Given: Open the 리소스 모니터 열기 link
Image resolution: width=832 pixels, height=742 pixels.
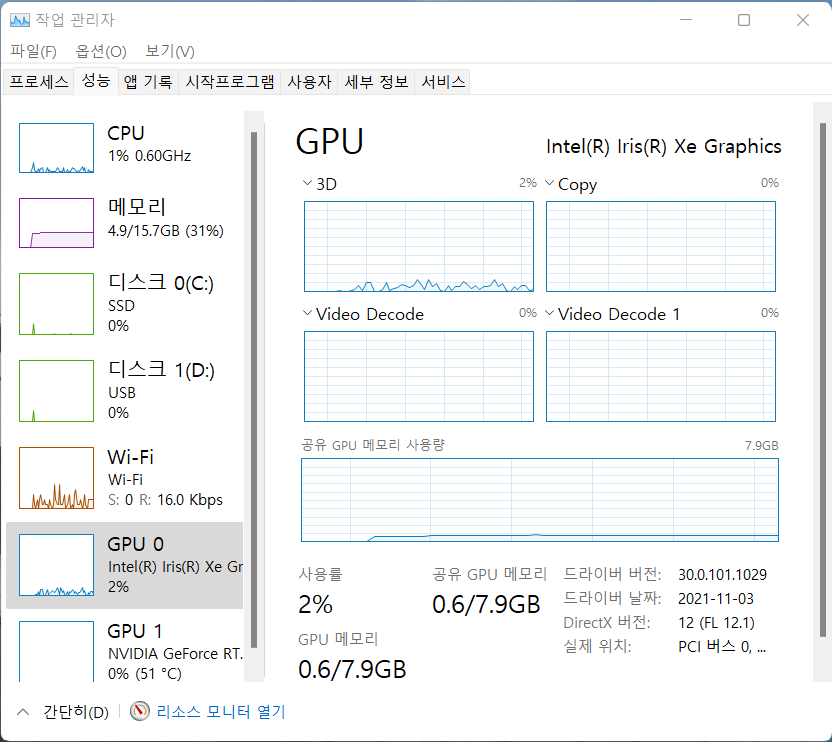Looking at the screenshot, I should 220,712.
